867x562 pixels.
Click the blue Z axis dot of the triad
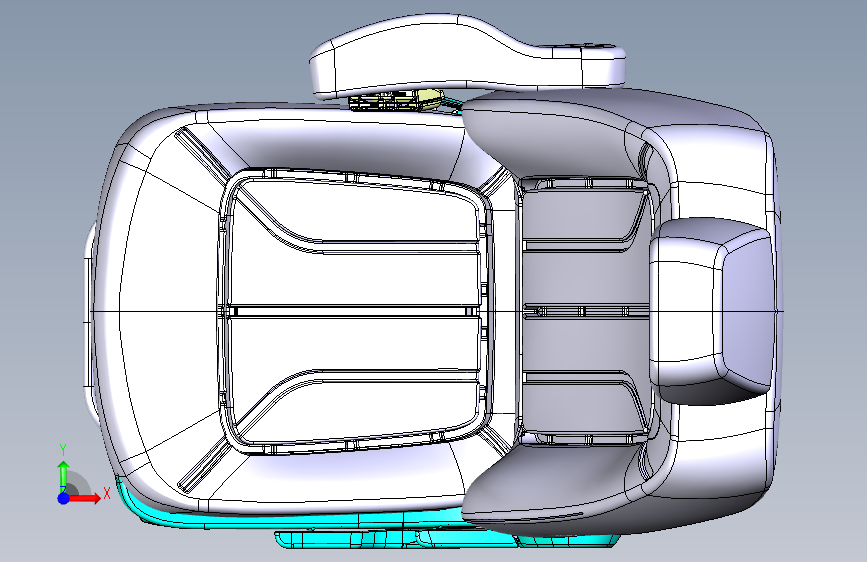[64, 498]
